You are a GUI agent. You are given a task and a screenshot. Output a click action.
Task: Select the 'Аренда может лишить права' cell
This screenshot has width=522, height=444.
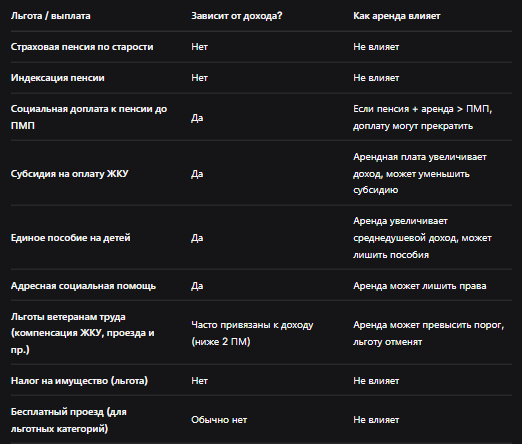pos(420,286)
